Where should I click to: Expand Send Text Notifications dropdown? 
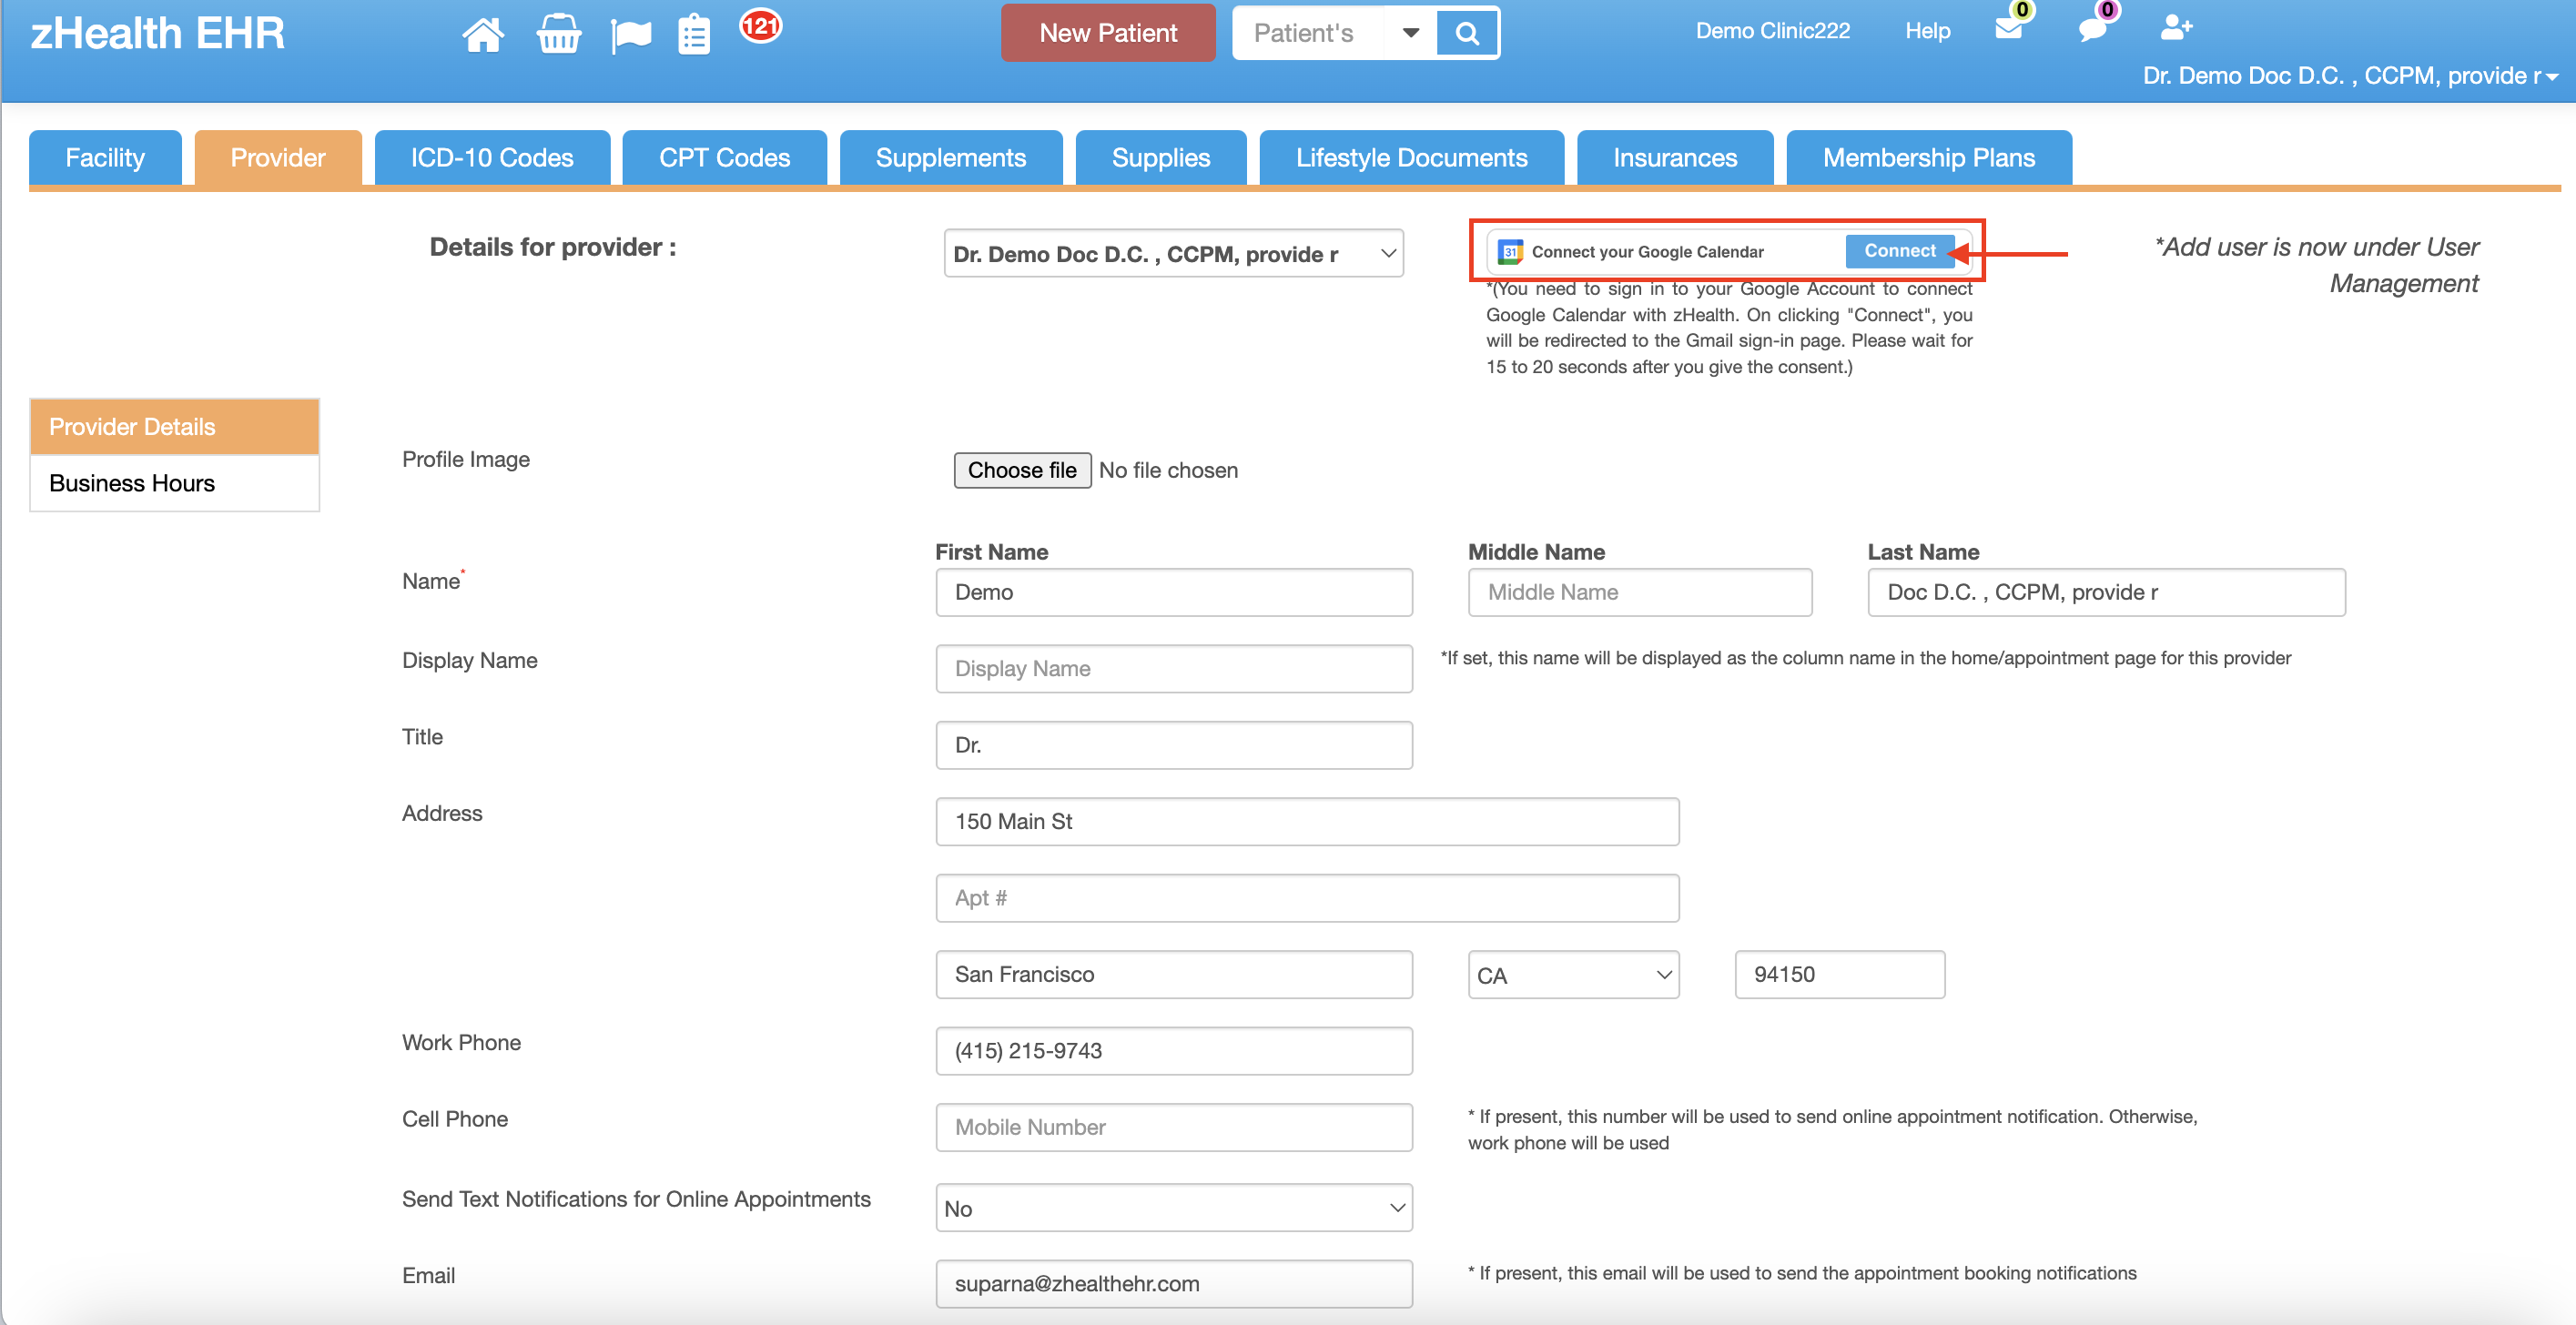coord(1174,1208)
